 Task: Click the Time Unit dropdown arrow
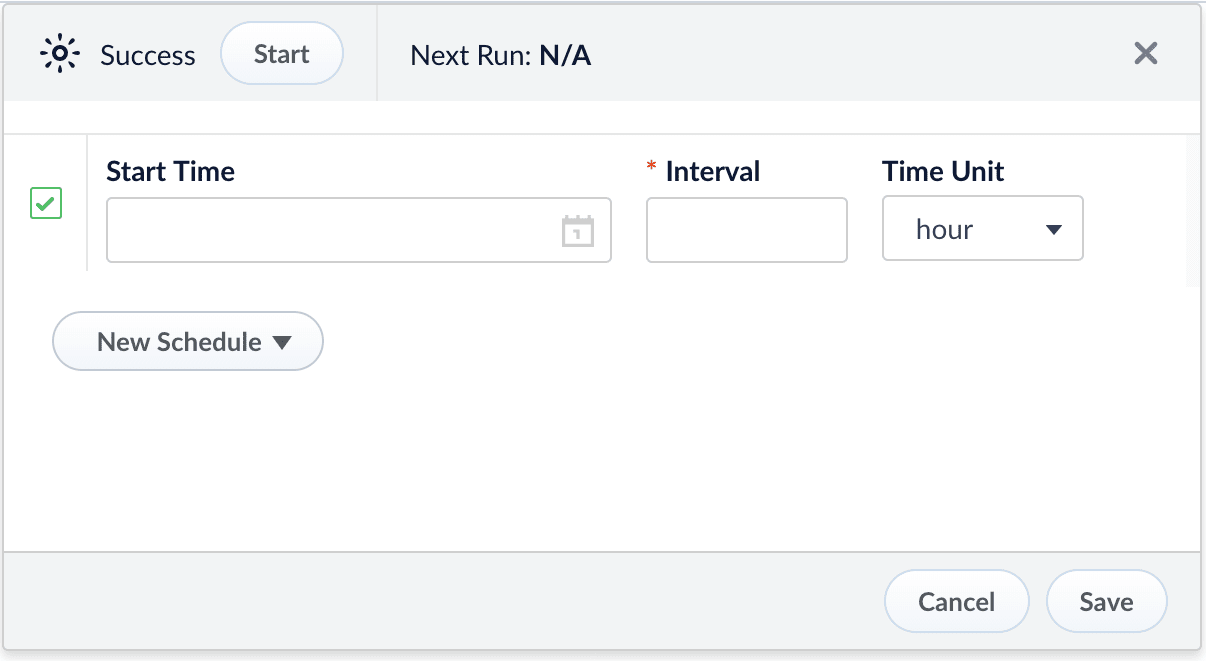(x=1054, y=228)
